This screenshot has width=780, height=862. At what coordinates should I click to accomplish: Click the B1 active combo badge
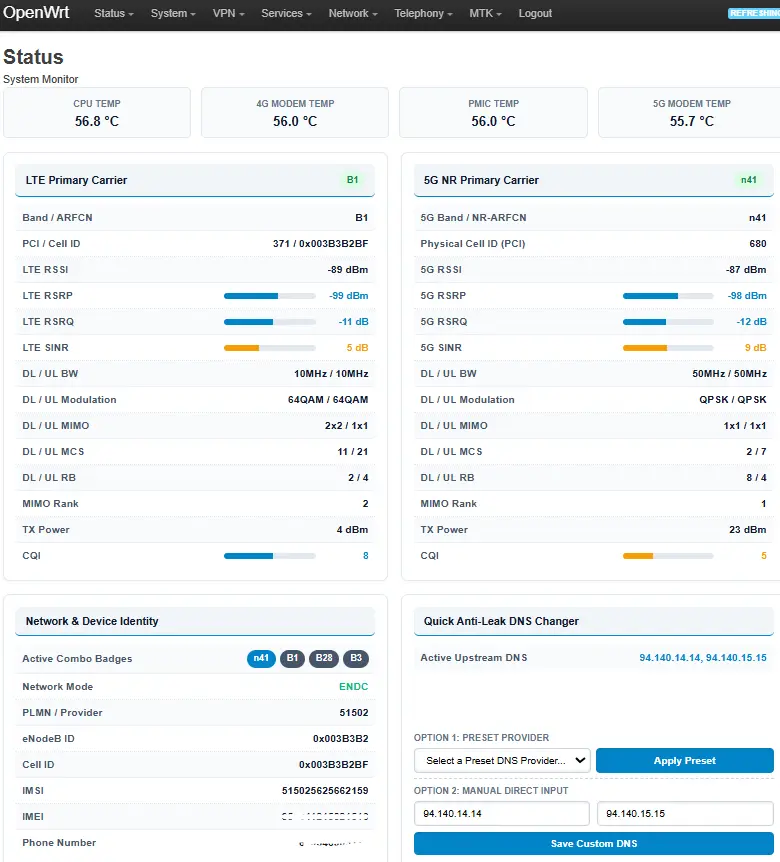tap(292, 658)
